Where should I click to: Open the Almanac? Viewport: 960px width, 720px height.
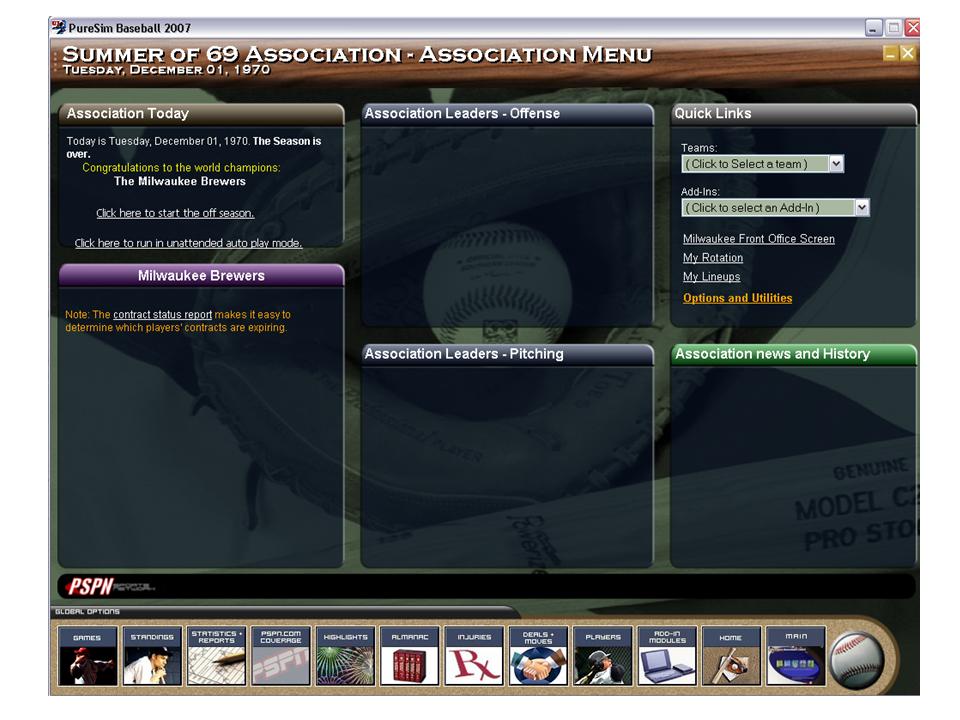pos(410,658)
